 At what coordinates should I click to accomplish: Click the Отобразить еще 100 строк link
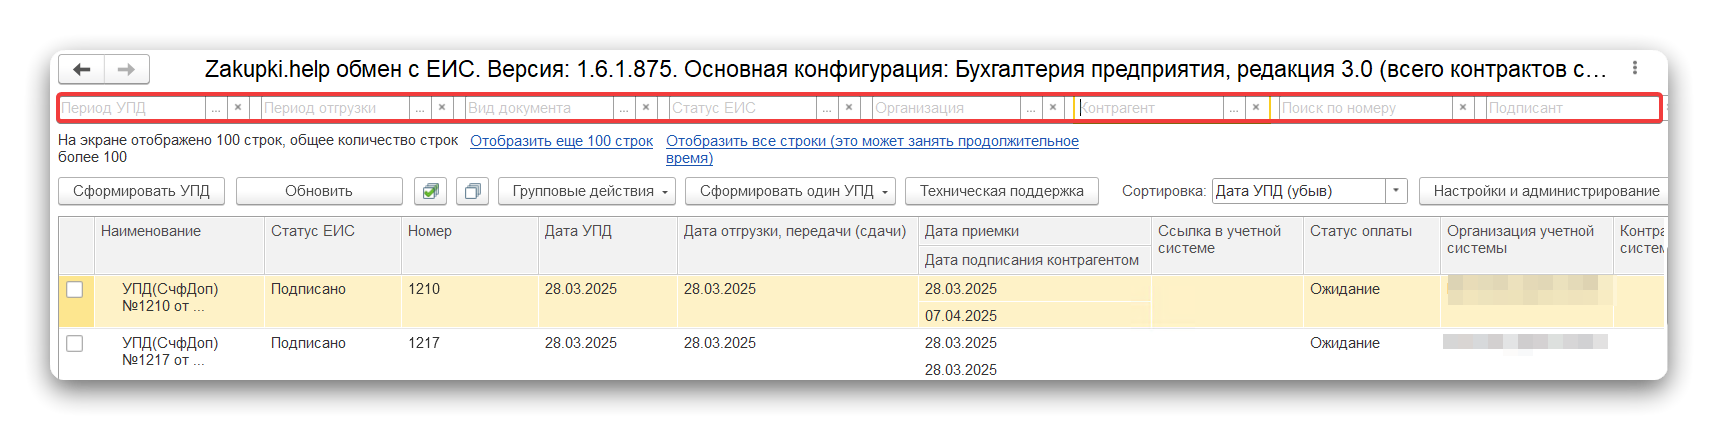[562, 141]
